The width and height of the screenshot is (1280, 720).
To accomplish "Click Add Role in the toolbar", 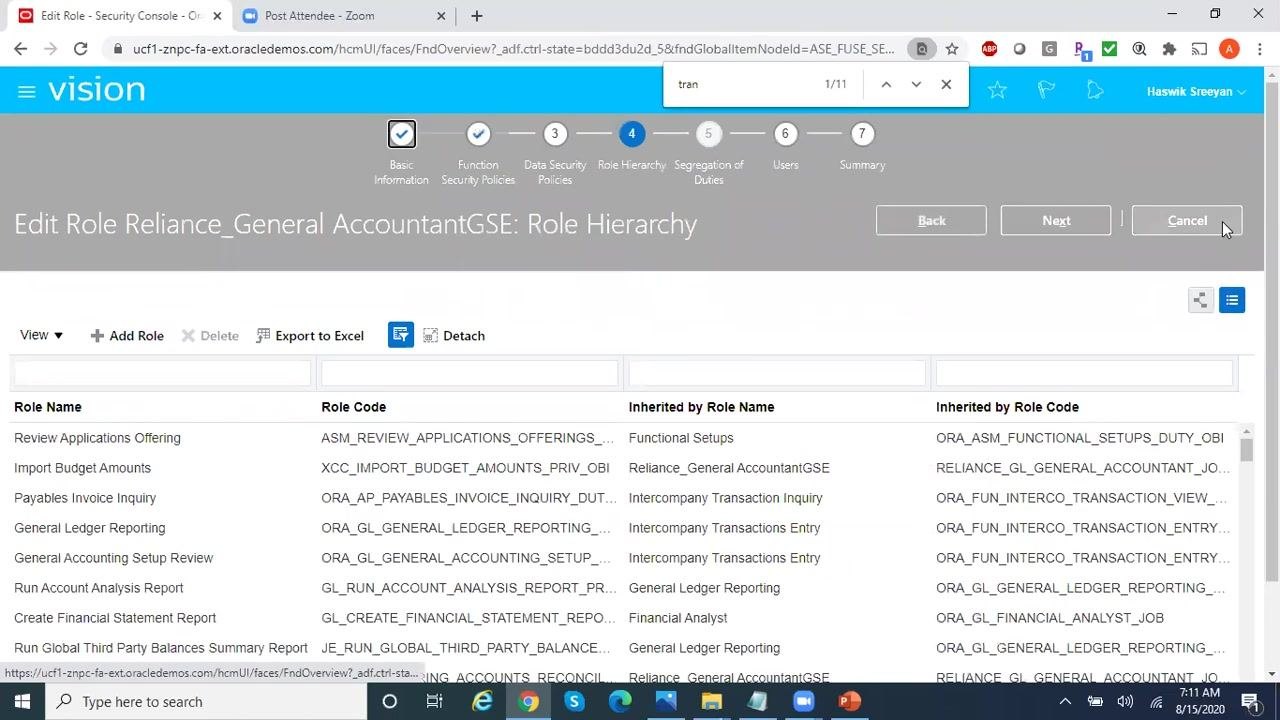I will point(127,336).
